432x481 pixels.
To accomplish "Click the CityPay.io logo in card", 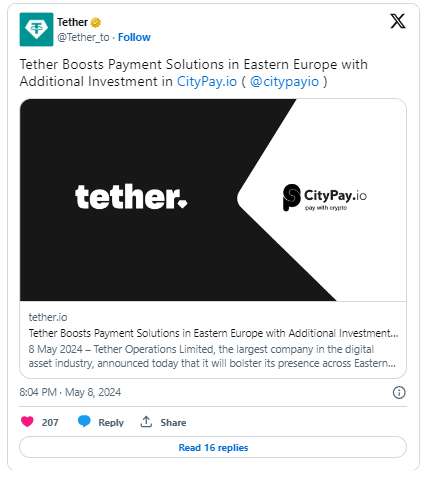I will (x=325, y=197).
